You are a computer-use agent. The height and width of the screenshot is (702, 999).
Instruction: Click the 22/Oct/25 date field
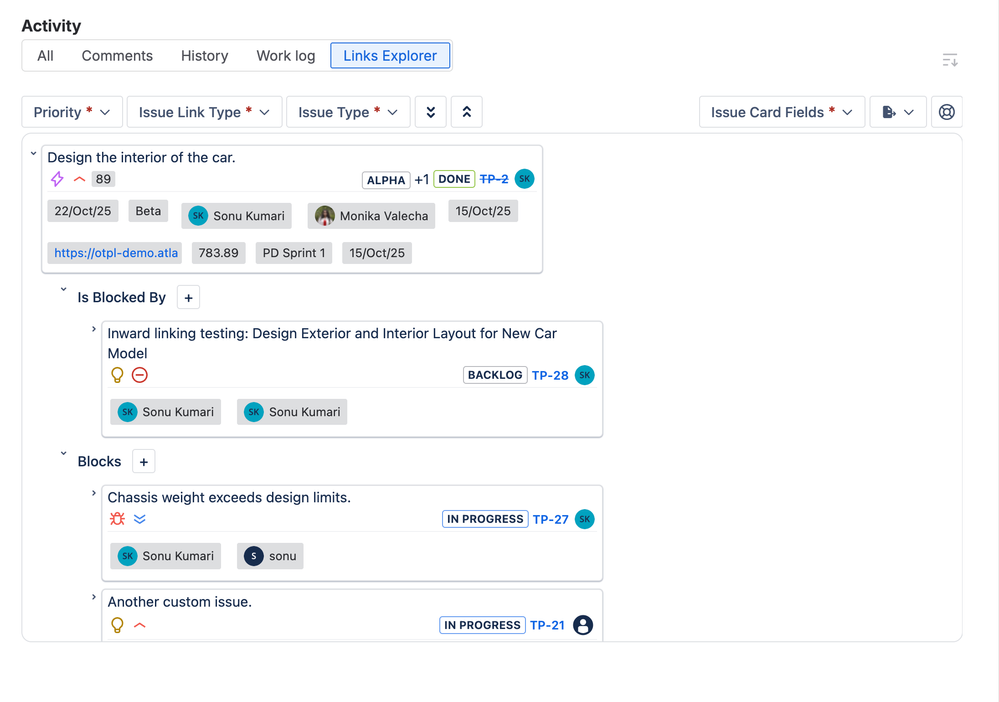pyautogui.click(x=83, y=211)
